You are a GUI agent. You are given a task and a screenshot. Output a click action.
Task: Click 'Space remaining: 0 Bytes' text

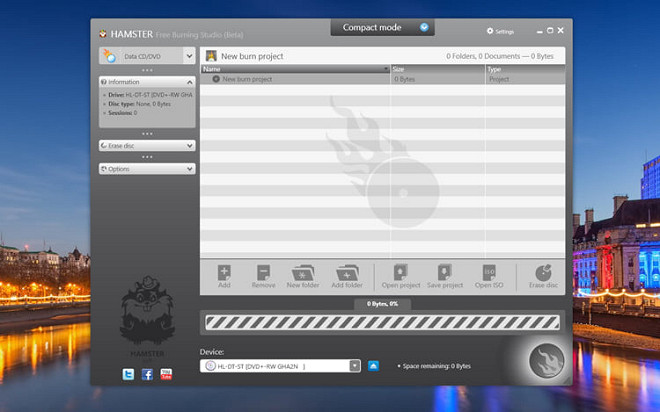point(436,366)
